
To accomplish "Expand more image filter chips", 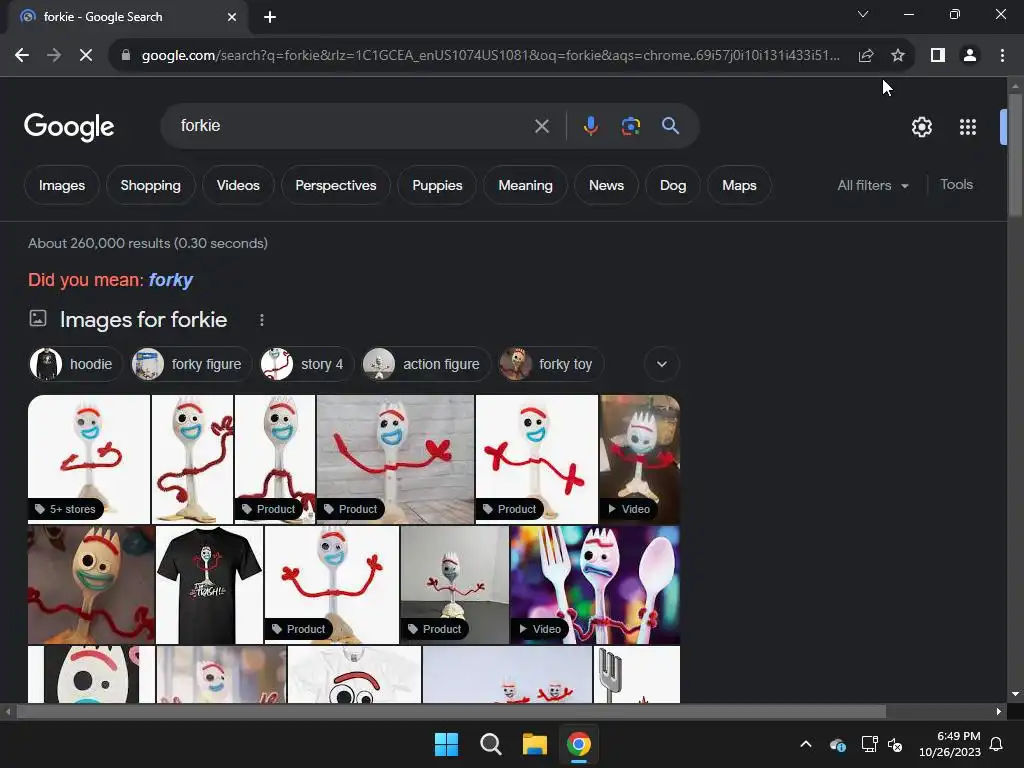I will [662, 364].
